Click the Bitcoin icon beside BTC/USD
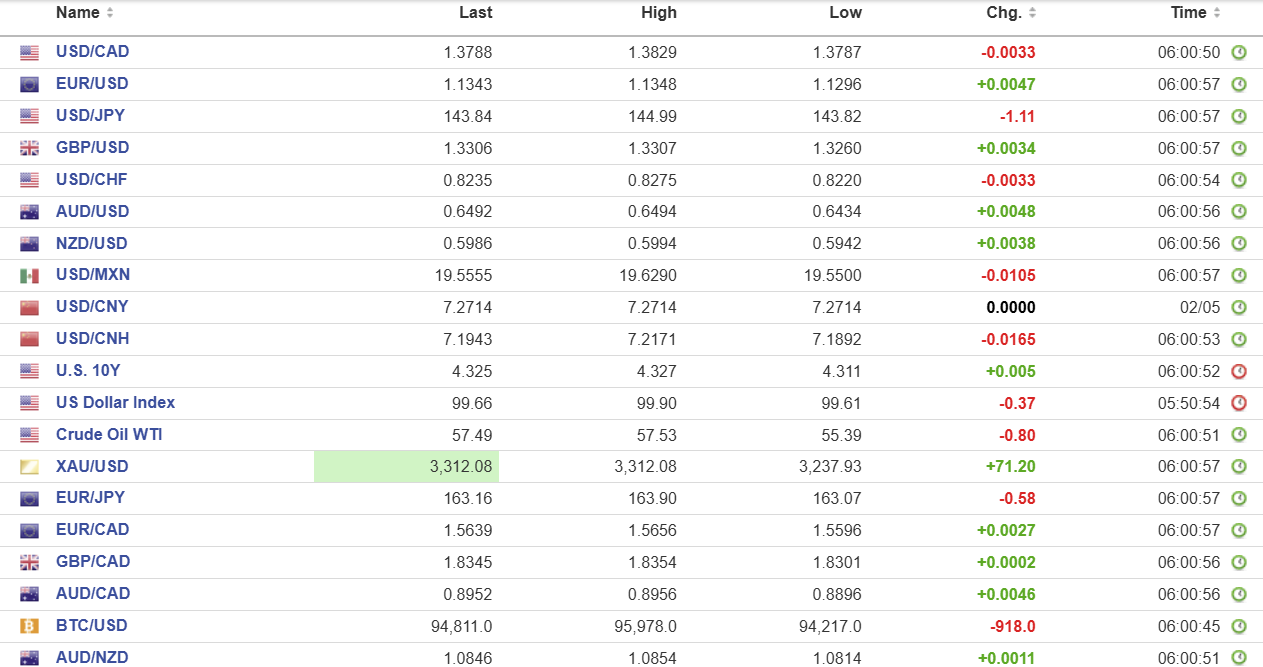This screenshot has height=667, width=1263. click(29, 626)
